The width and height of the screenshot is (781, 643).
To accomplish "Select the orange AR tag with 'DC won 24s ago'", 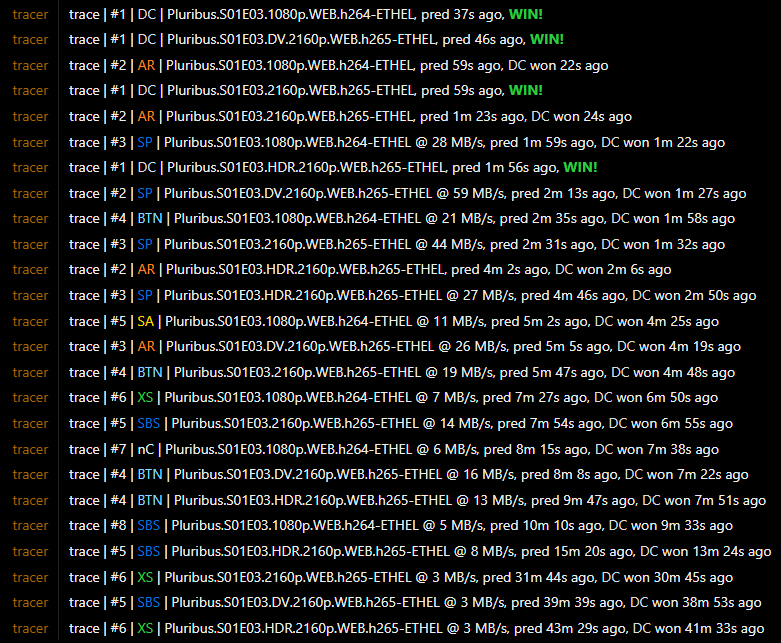I will (x=146, y=117).
